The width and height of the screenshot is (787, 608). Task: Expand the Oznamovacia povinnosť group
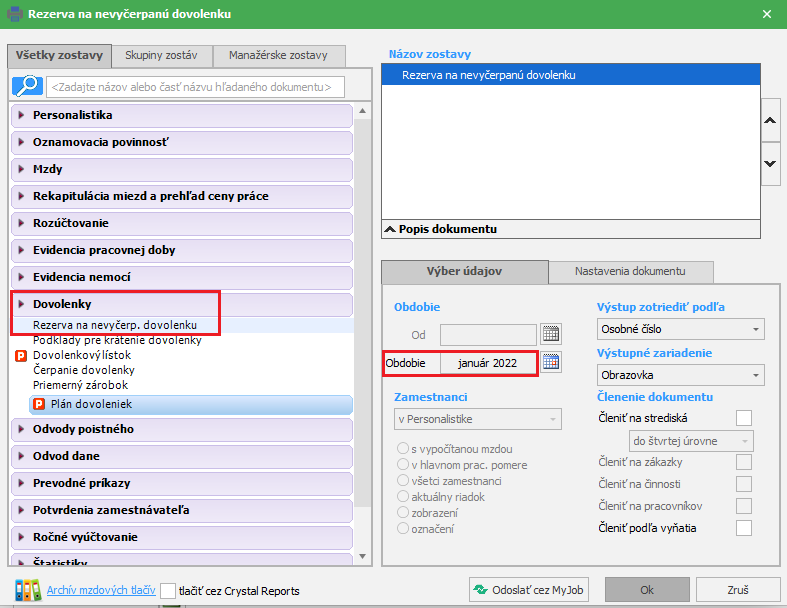[x=182, y=143]
